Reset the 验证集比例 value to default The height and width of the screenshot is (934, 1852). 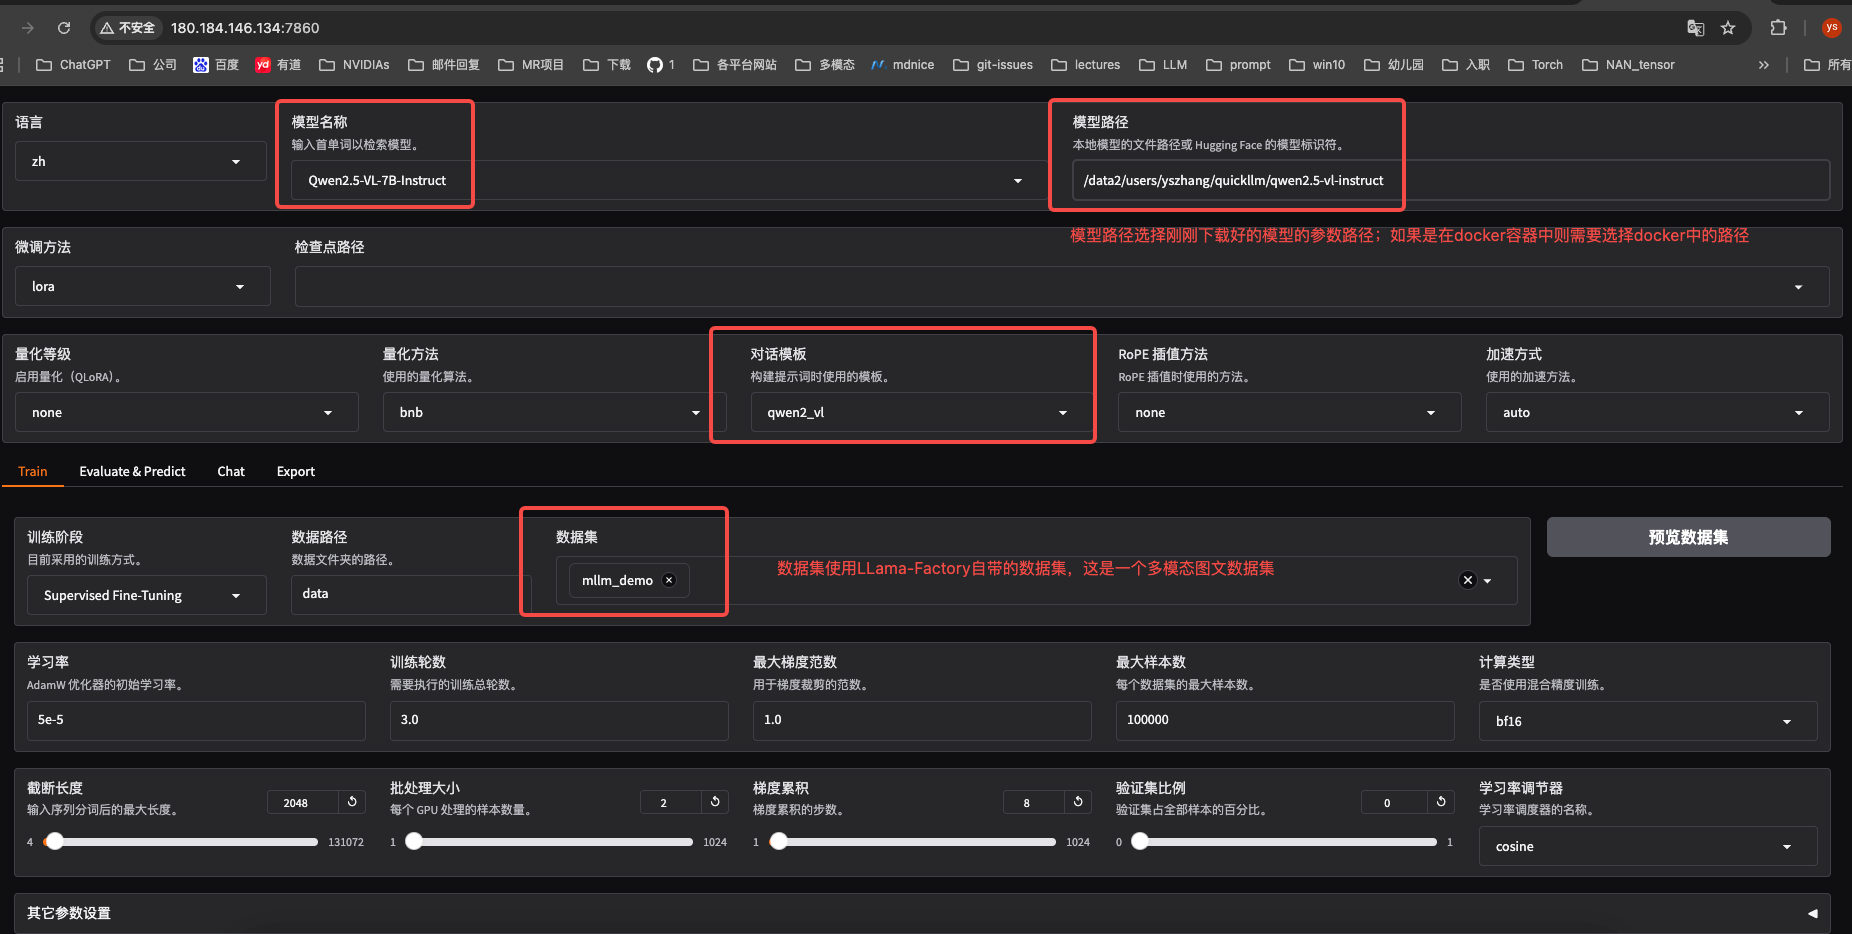[1441, 802]
